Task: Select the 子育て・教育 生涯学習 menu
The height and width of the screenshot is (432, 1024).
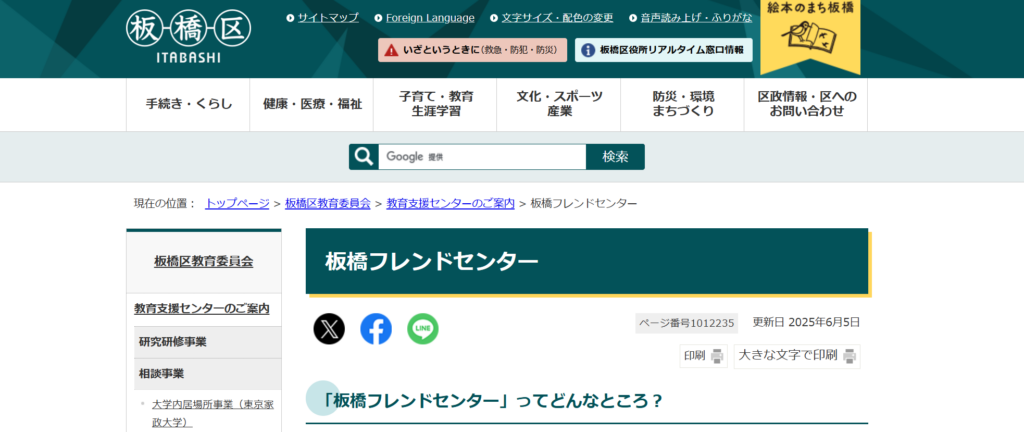Action: click(436, 104)
